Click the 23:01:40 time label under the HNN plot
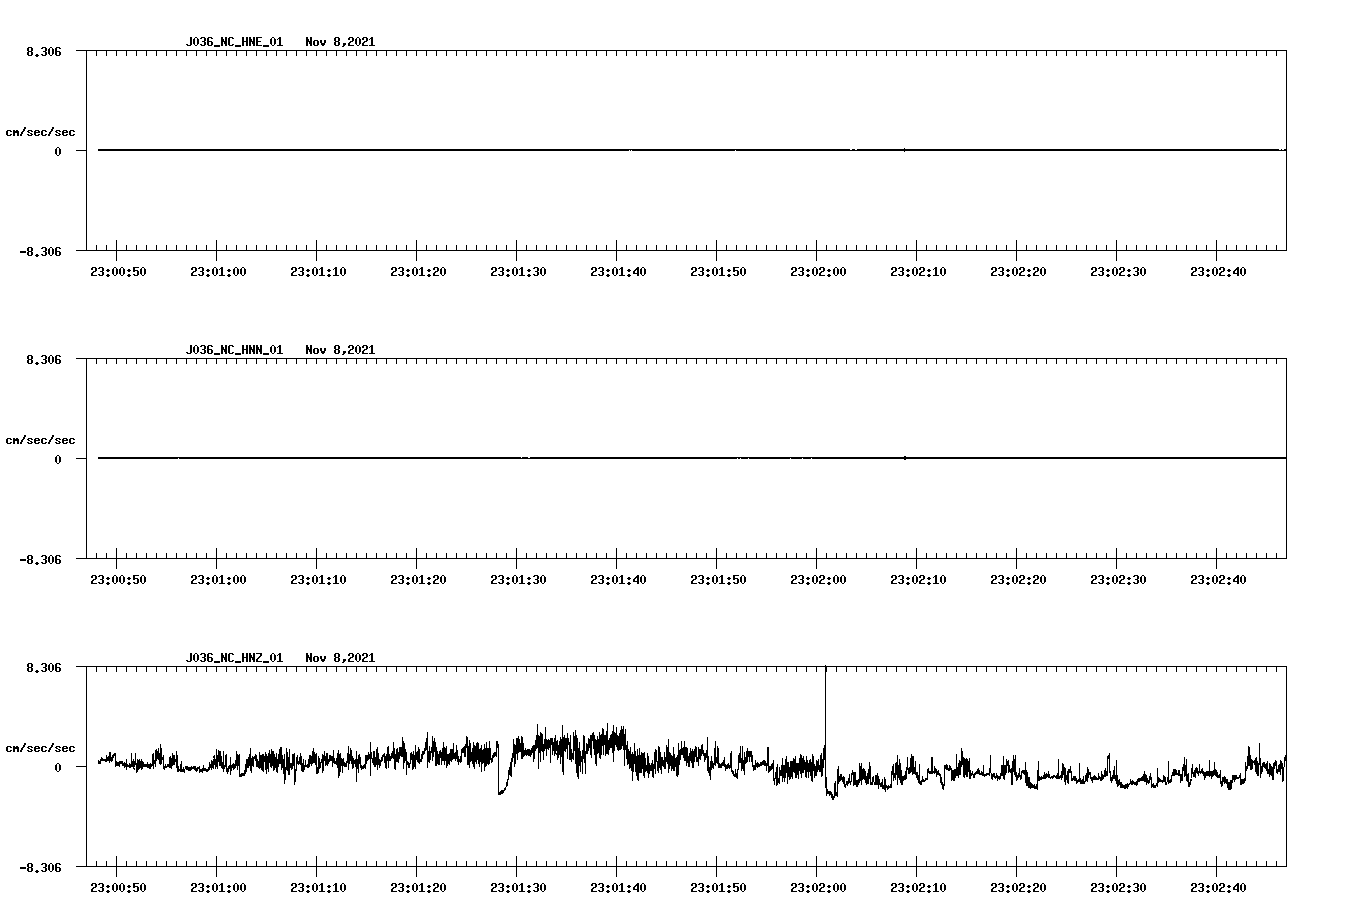The image size is (1358, 924). (x=618, y=580)
